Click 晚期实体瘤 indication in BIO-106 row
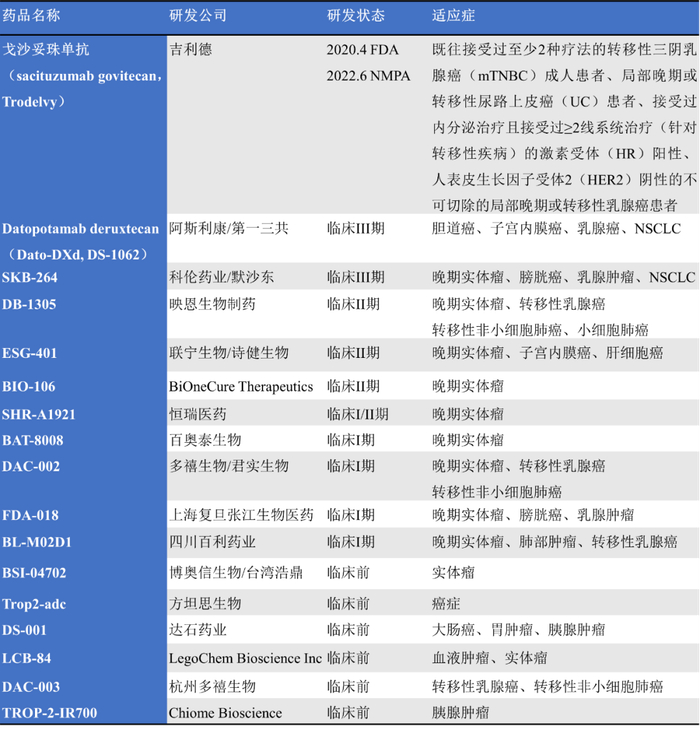 468,386
